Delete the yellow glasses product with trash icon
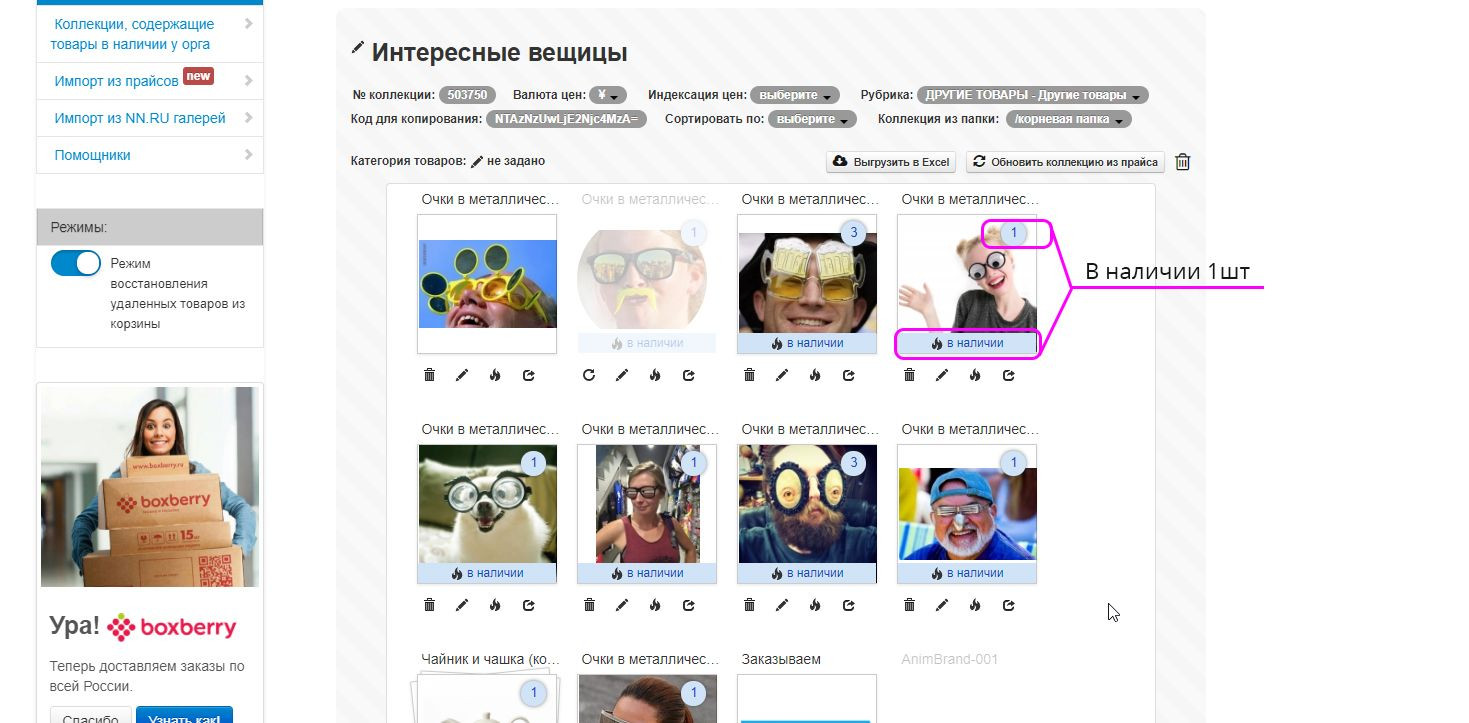 click(429, 375)
